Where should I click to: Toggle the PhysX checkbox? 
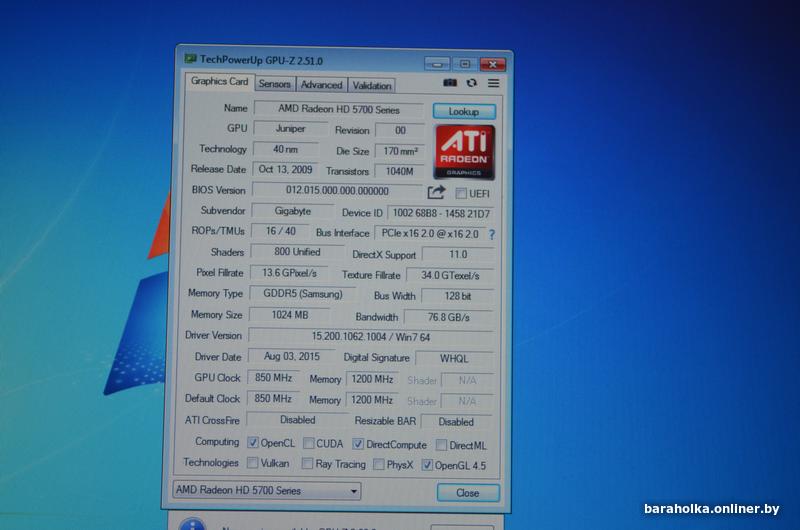379,464
